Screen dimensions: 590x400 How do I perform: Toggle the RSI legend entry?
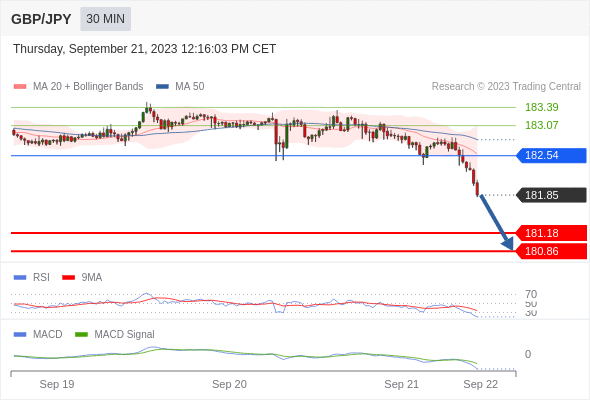click(x=32, y=277)
